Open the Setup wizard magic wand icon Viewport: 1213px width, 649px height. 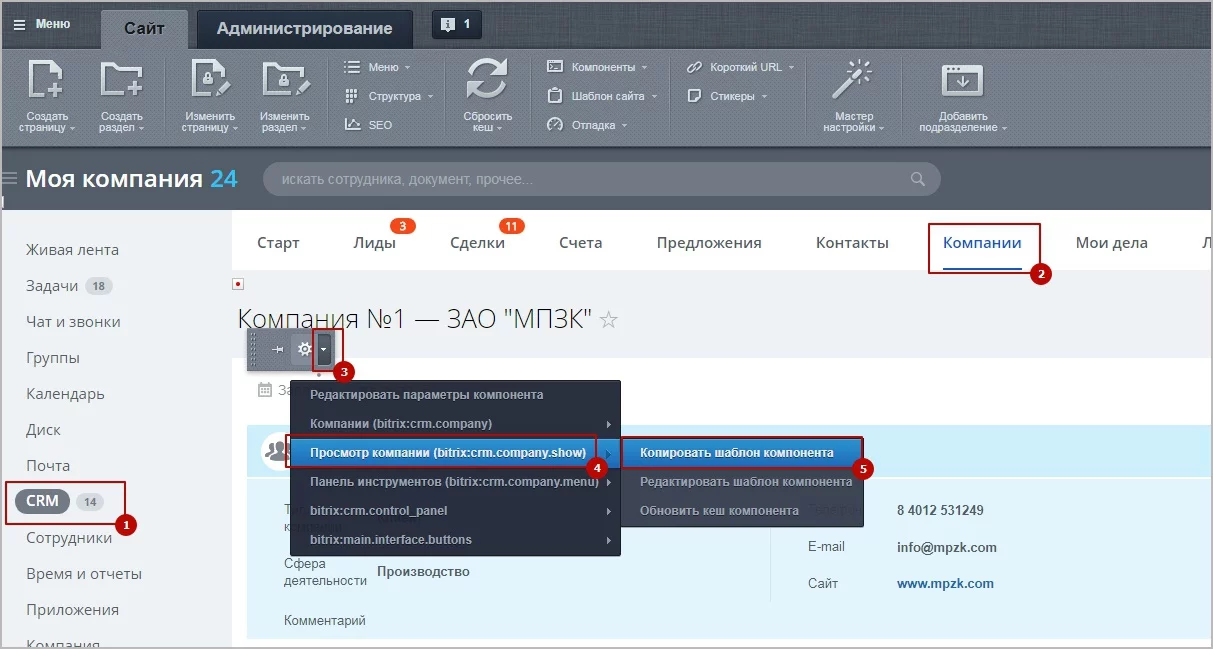pos(855,82)
